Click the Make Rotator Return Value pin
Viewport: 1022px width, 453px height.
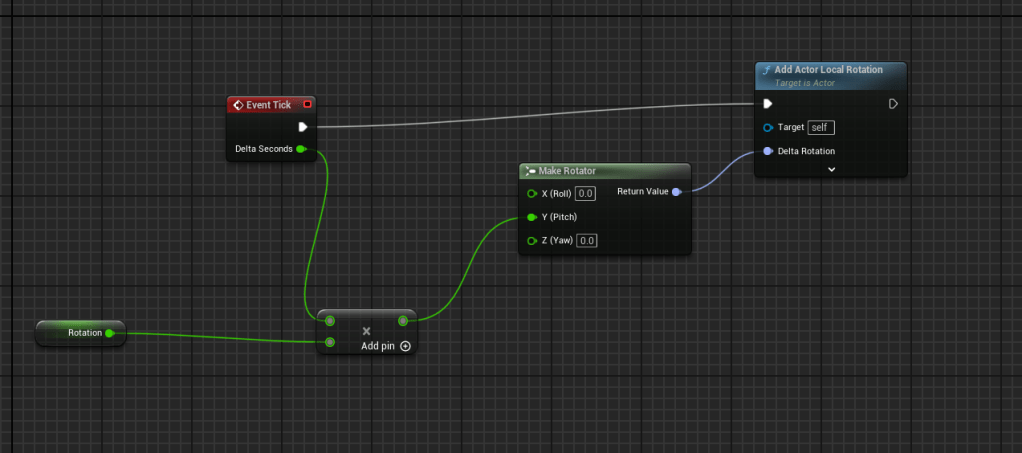(677, 192)
